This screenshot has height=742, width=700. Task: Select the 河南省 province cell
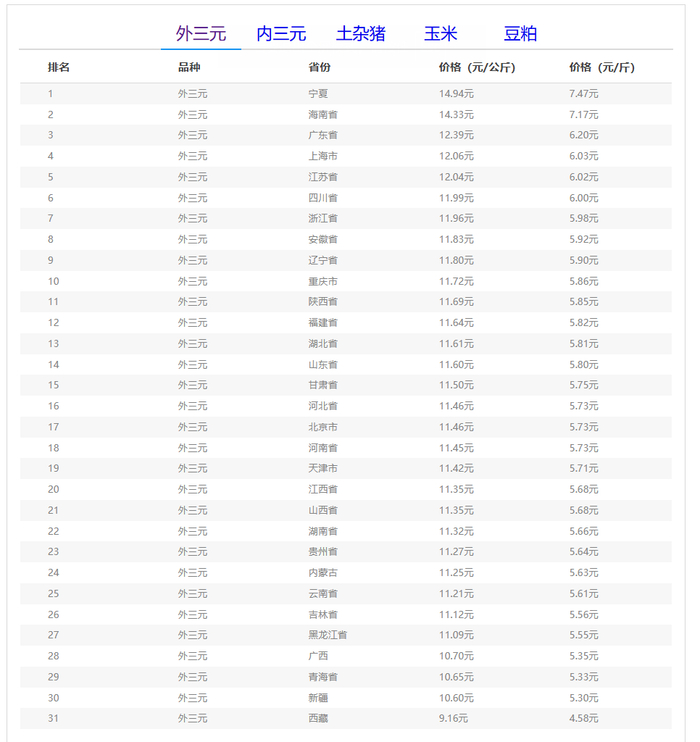[x=323, y=448]
